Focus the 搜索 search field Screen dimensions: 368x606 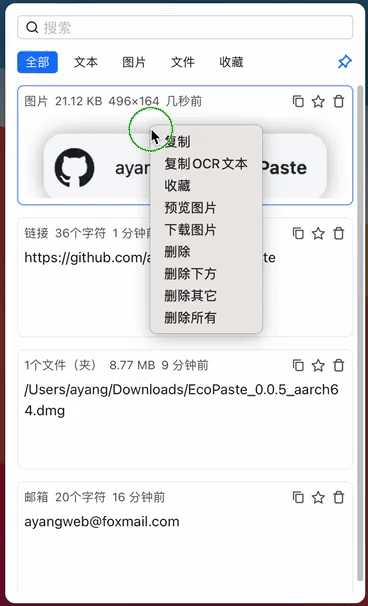pos(185,27)
